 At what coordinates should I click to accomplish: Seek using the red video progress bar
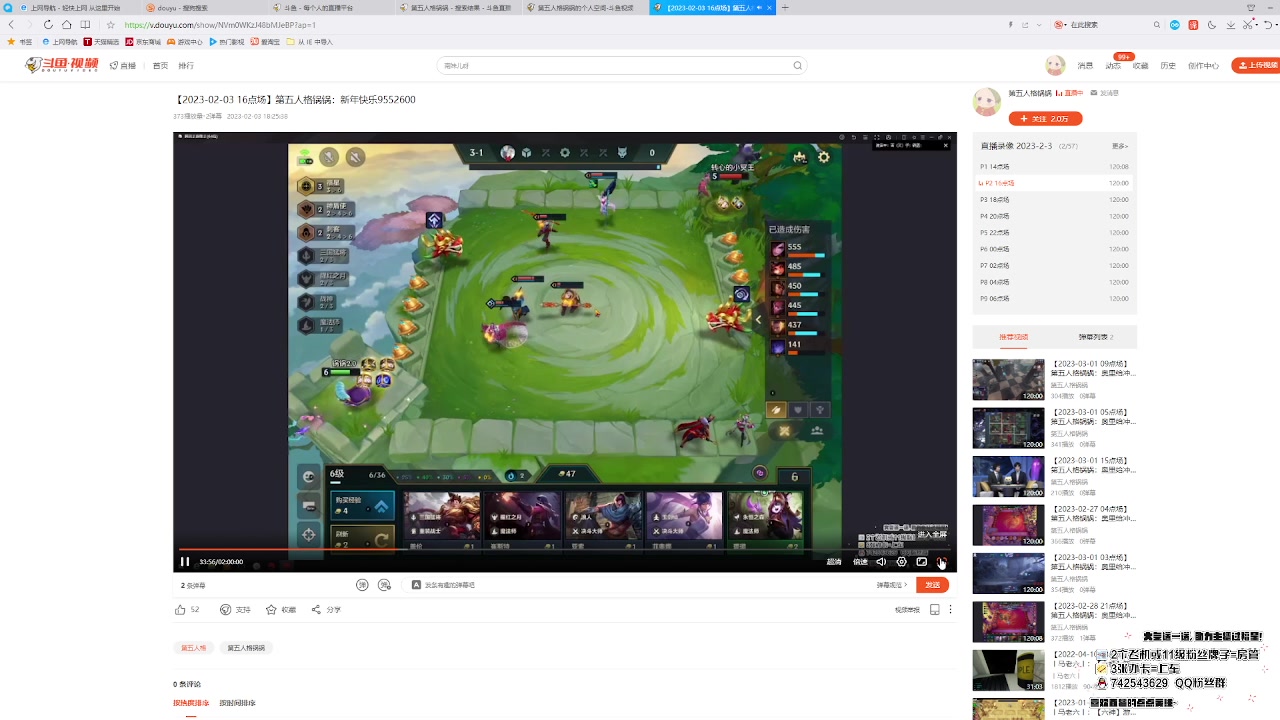pyautogui.click(x=565, y=549)
